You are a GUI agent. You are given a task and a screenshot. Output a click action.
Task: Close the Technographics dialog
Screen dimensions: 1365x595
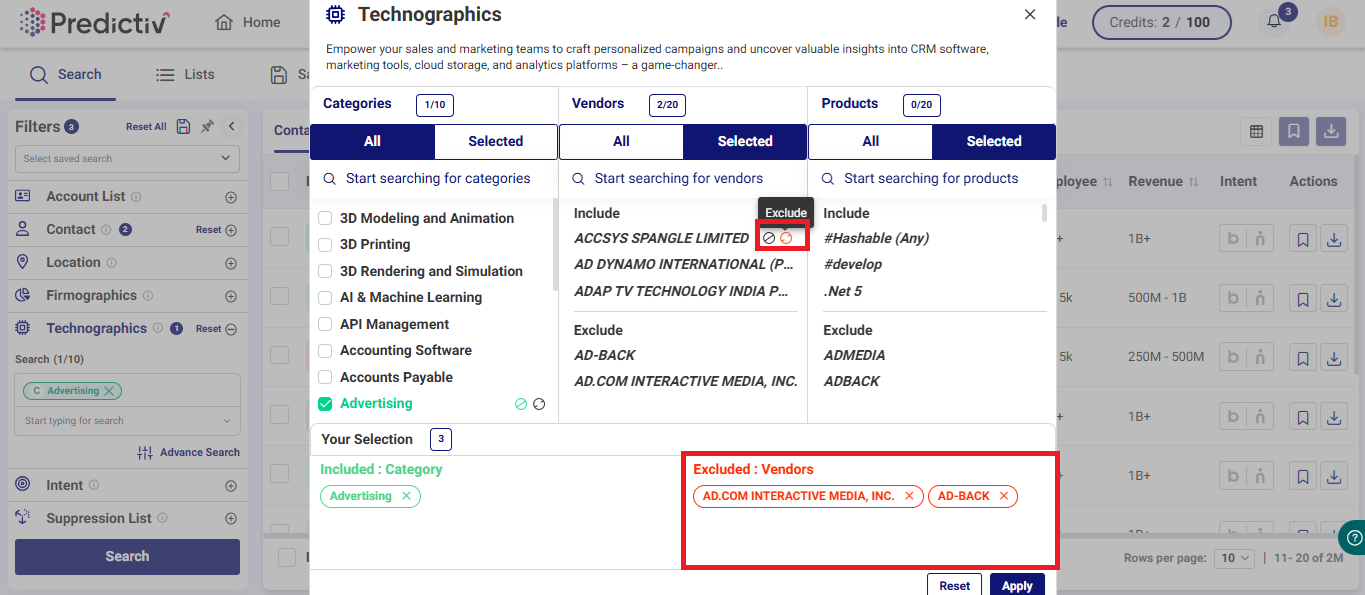(x=1030, y=14)
